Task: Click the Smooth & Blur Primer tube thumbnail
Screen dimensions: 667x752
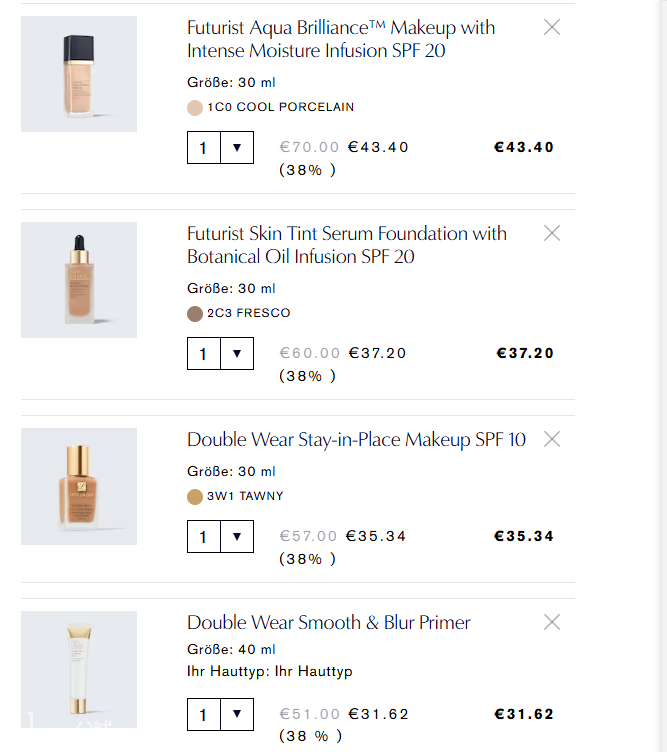Action: (79, 668)
